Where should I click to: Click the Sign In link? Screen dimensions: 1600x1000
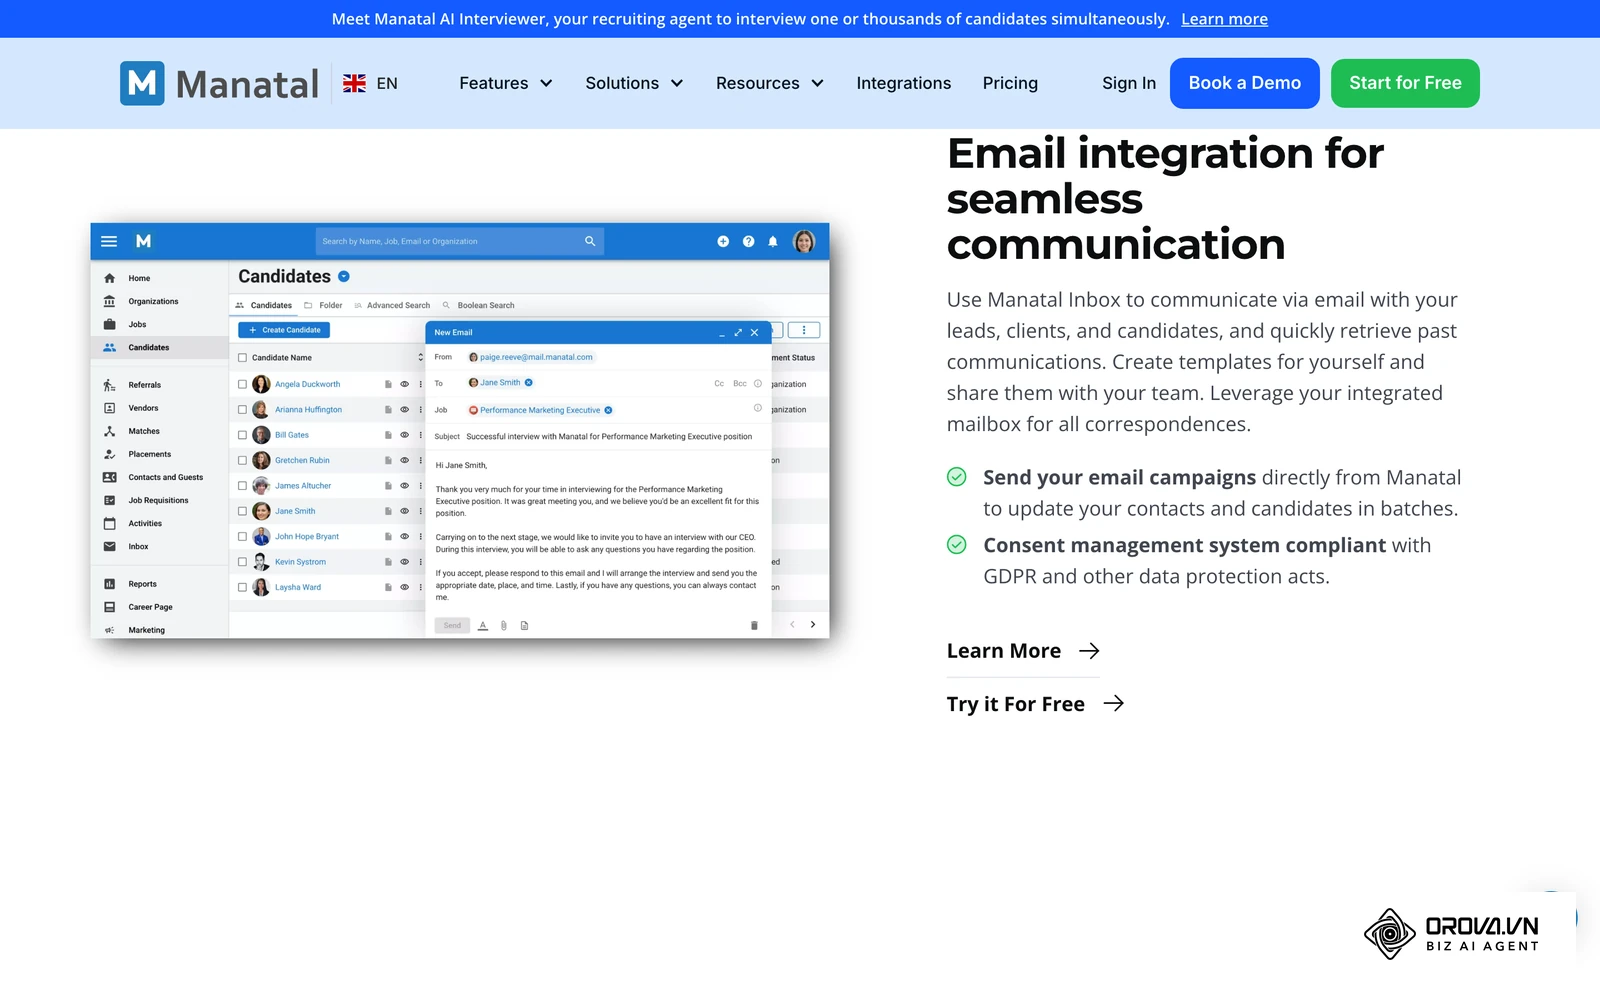(1129, 83)
